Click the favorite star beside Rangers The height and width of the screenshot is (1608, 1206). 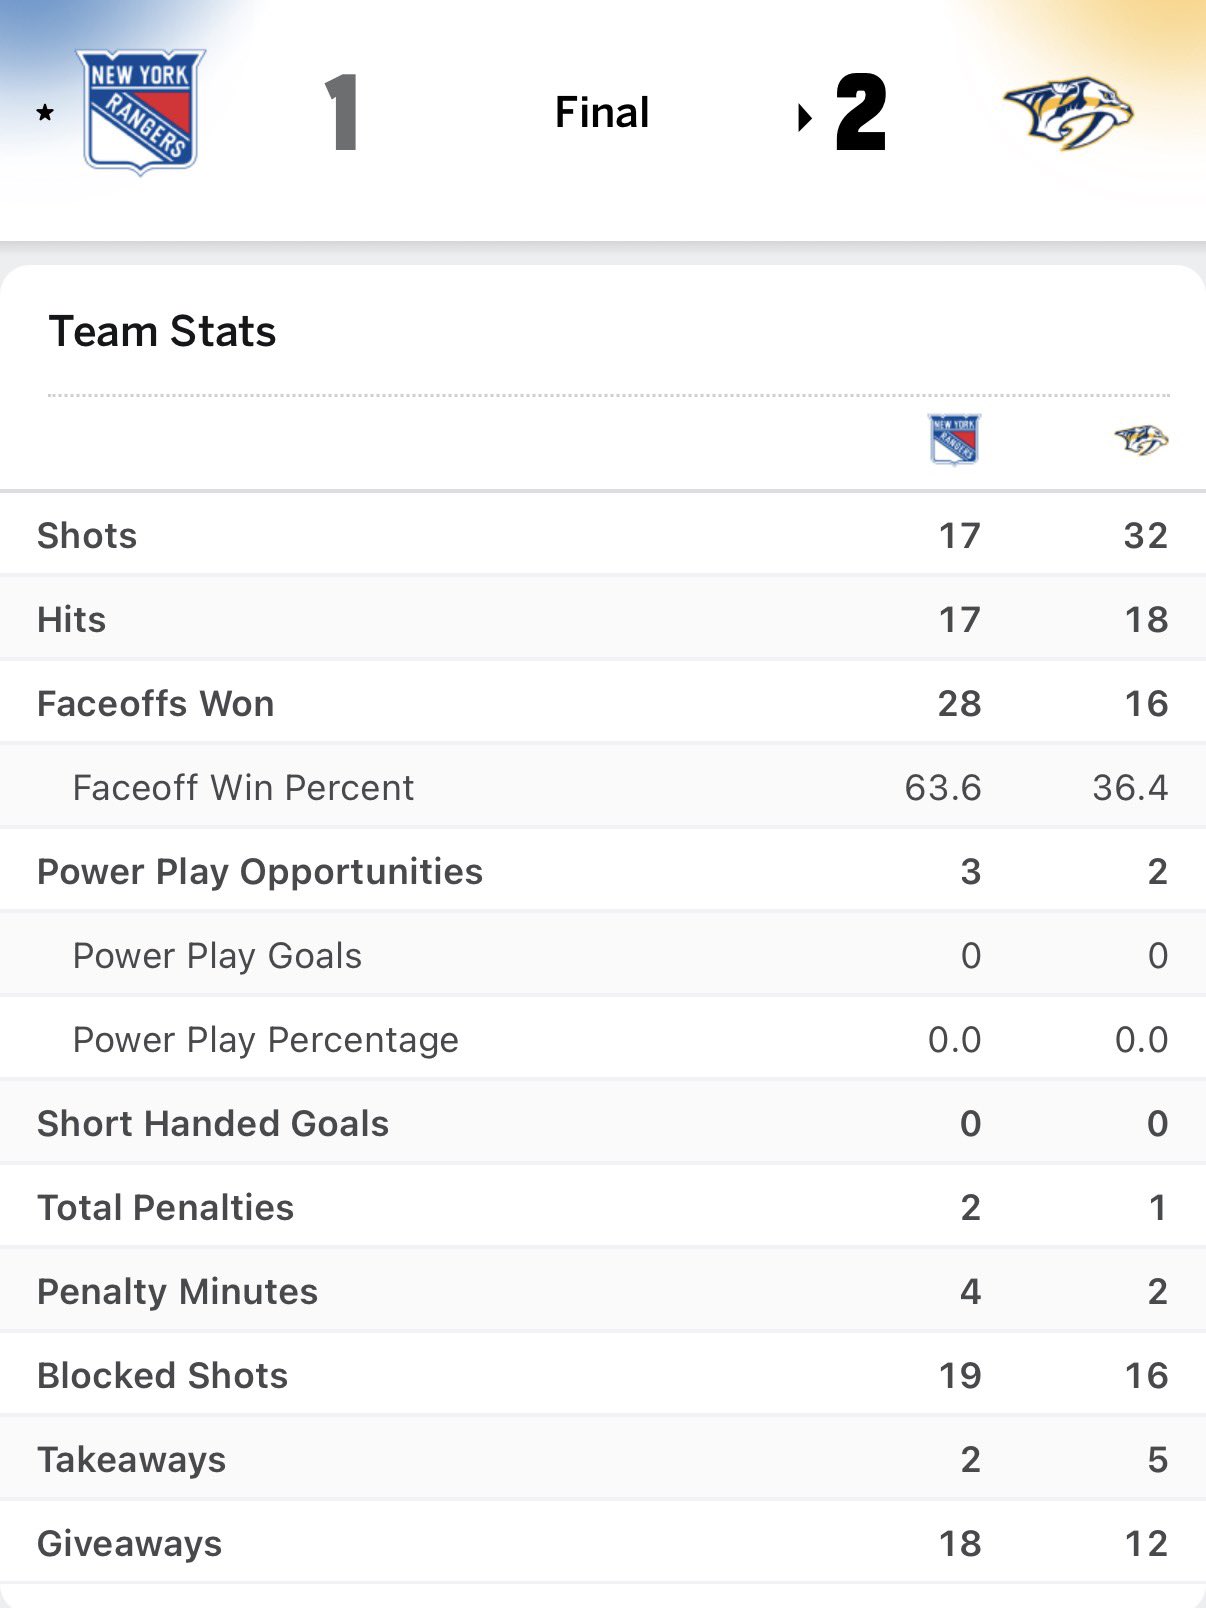tap(45, 113)
